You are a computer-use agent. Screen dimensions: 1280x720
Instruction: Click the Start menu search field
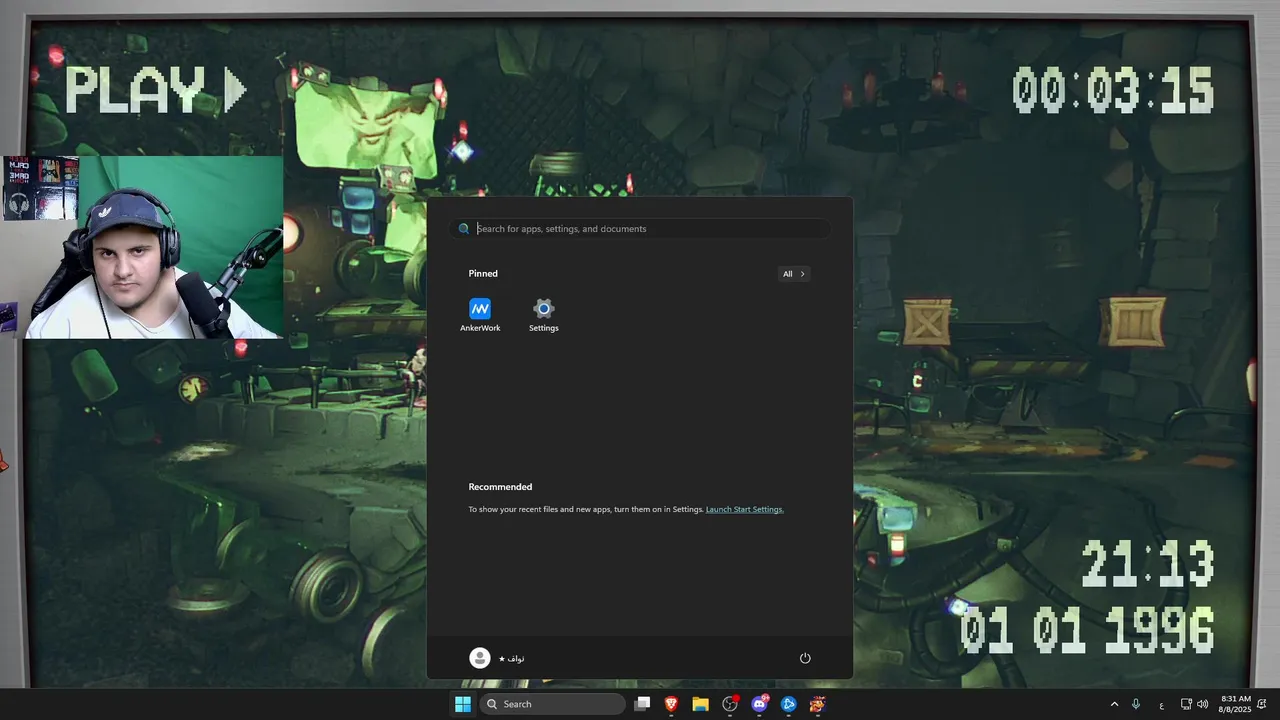[x=640, y=229]
